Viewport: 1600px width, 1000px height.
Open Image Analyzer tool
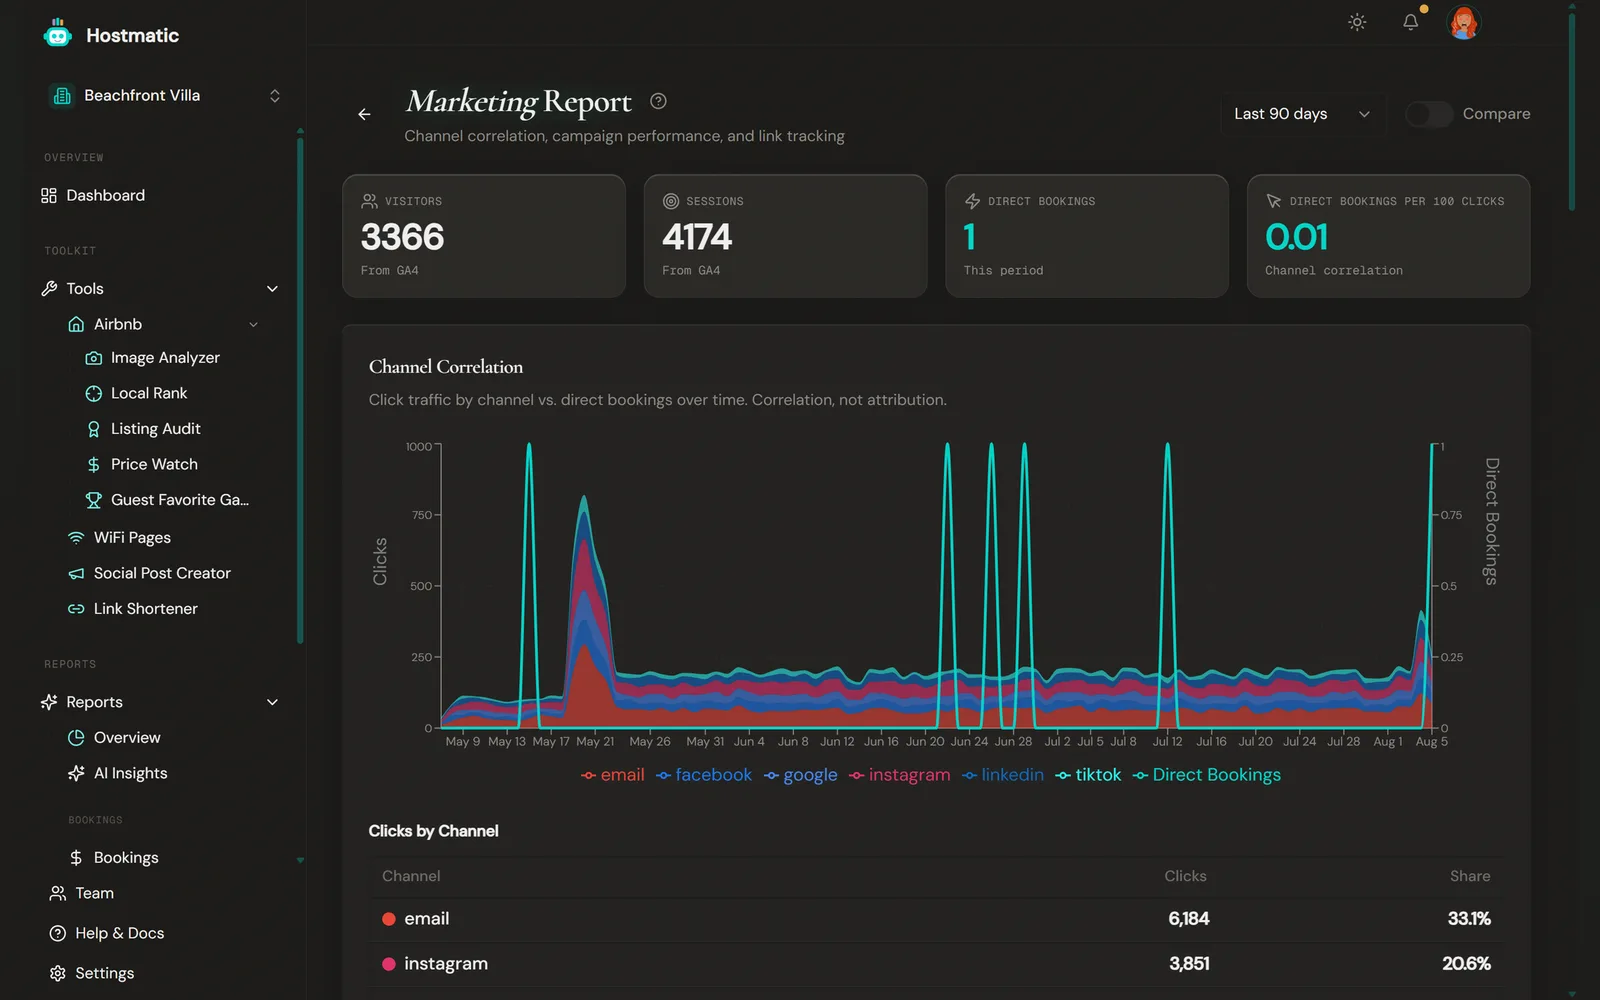pos(165,358)
